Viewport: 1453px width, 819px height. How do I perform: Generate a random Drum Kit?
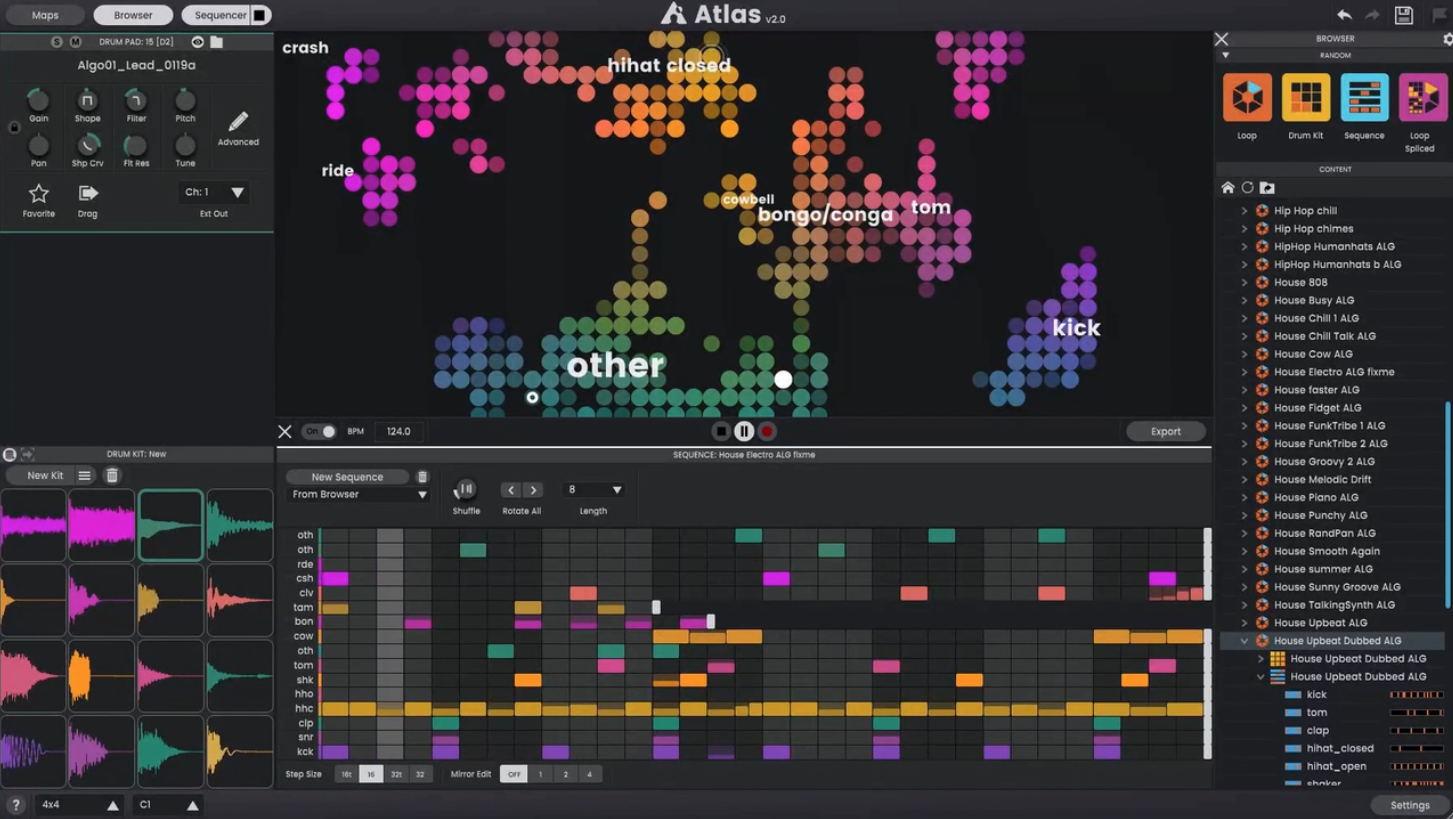point(1305,98)
